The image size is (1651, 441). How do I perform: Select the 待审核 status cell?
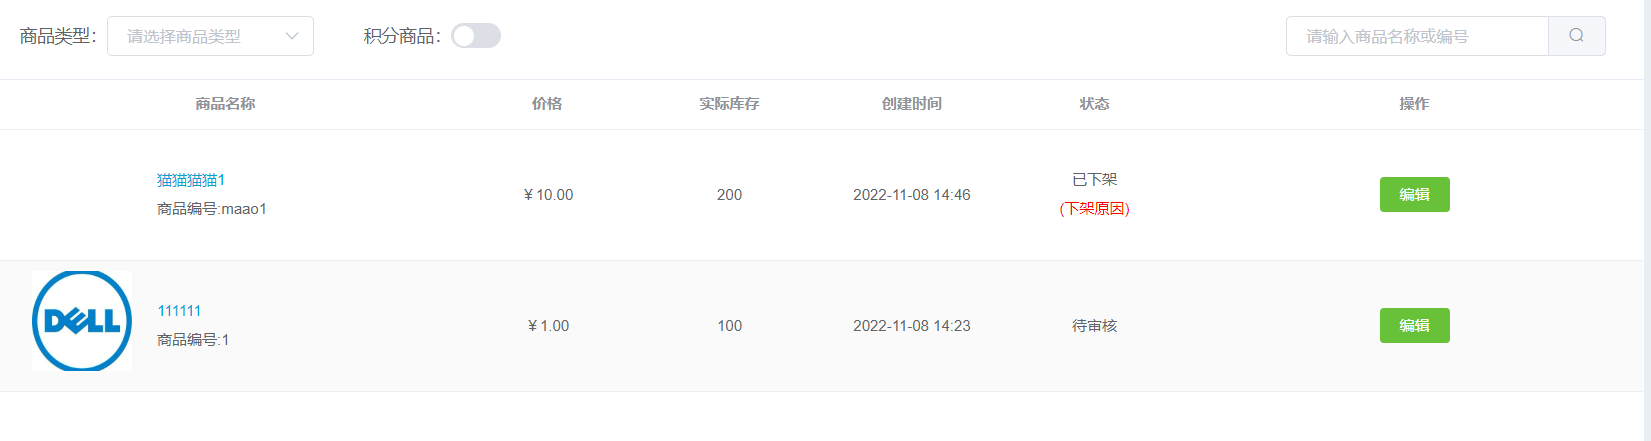[1094, 326]
